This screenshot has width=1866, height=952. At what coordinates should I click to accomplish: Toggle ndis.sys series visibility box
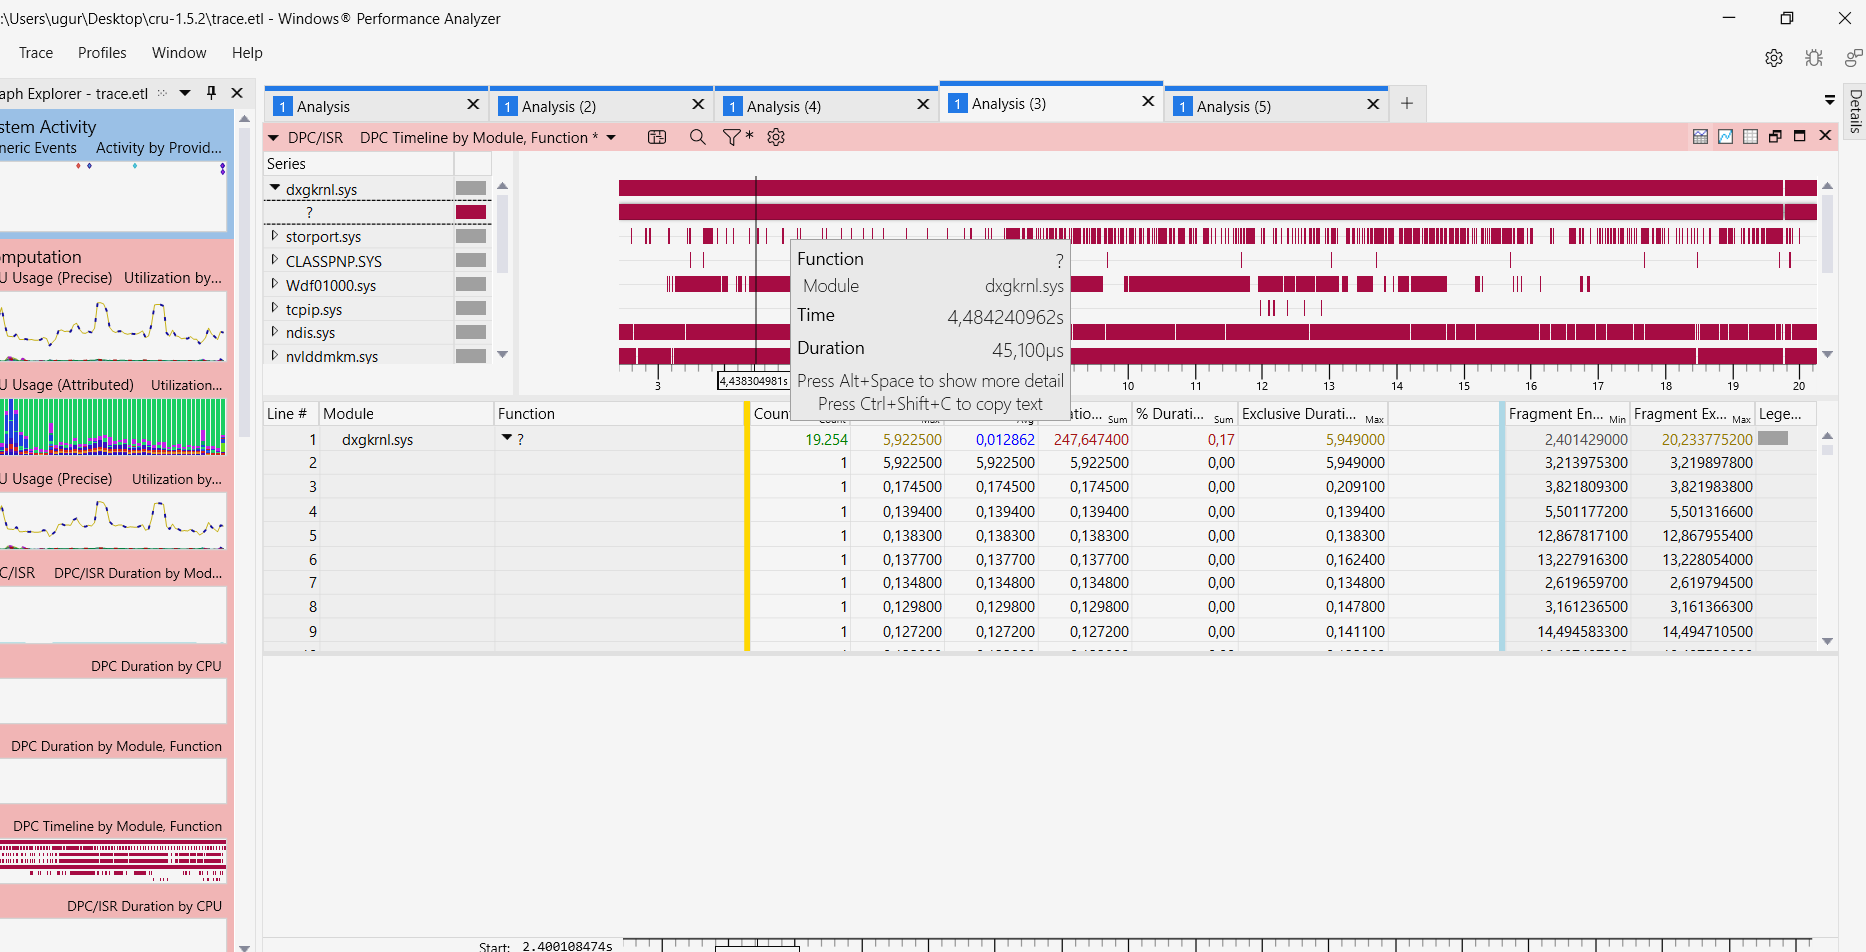click(471, 332)
